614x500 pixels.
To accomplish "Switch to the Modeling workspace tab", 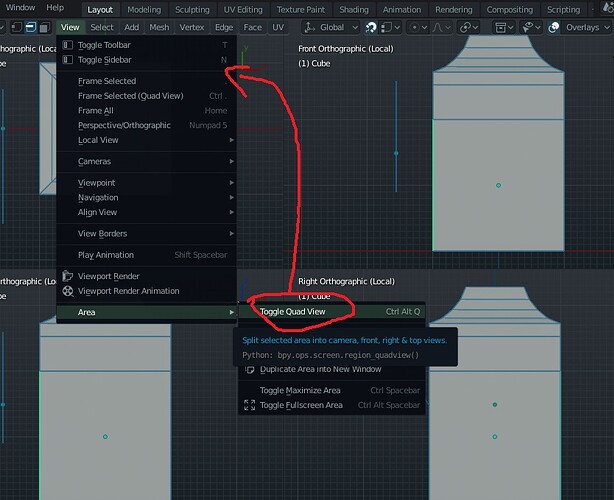I will [x=144, y=10].
